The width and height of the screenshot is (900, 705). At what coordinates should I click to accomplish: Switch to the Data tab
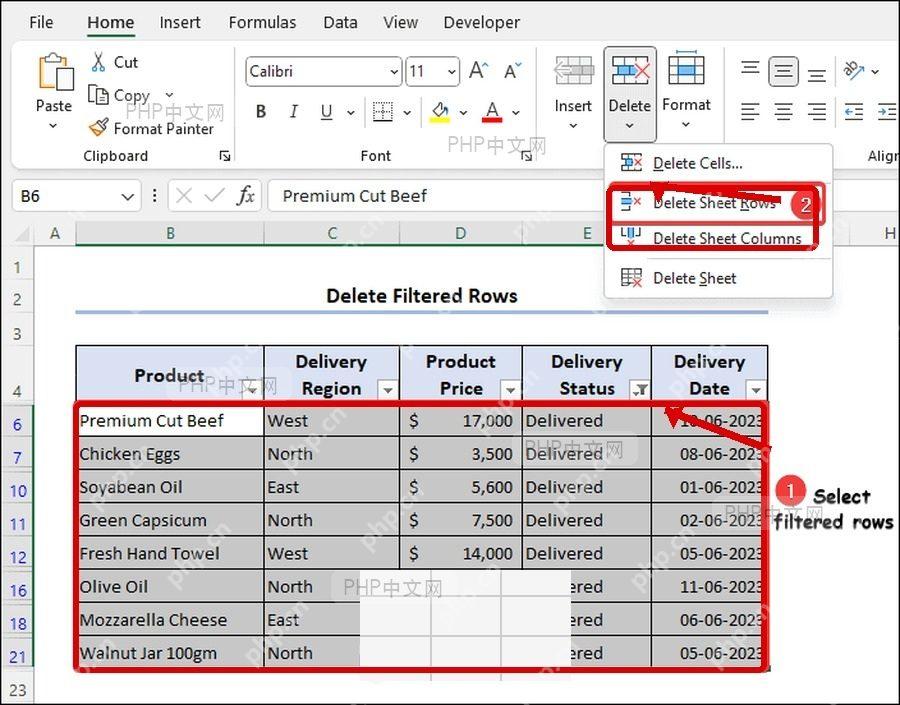tap(340, 22)
